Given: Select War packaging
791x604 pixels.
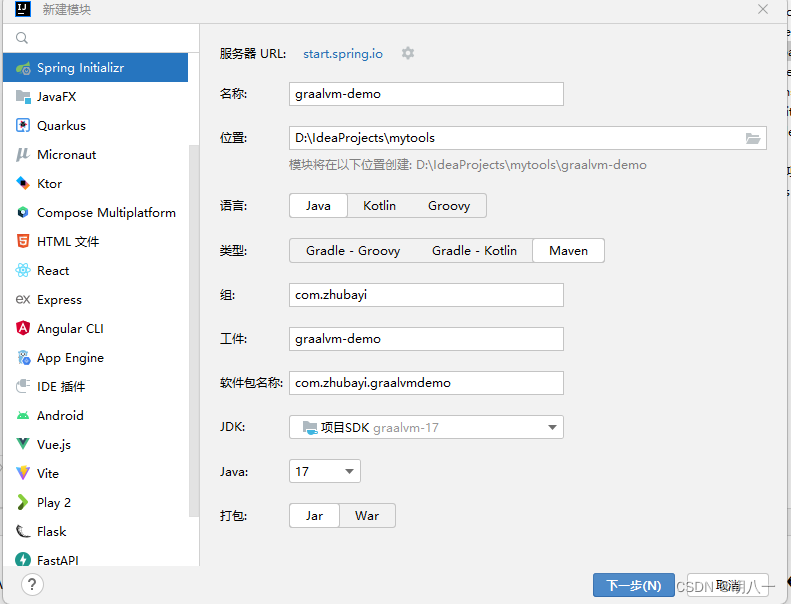Looking at the screenshot, I should point(367,516).
